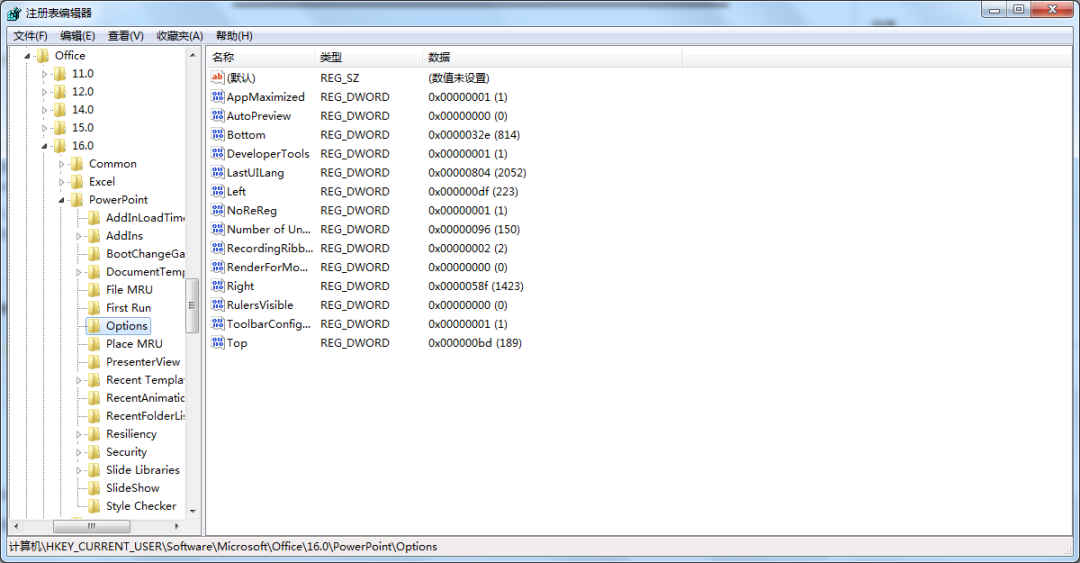1080x563 pixels.
Task: Click the folder icon next to File MRU
Action: click(x=94, y=290)
